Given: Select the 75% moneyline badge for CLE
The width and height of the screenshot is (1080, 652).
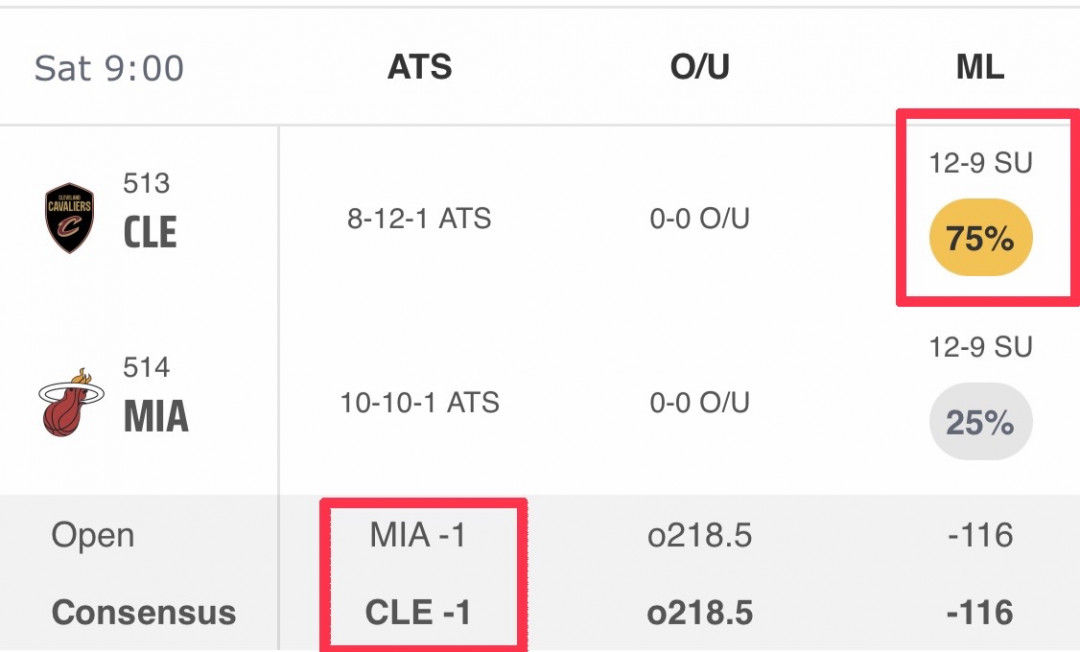Looking at the screenshot, I should tap(981, 238).
